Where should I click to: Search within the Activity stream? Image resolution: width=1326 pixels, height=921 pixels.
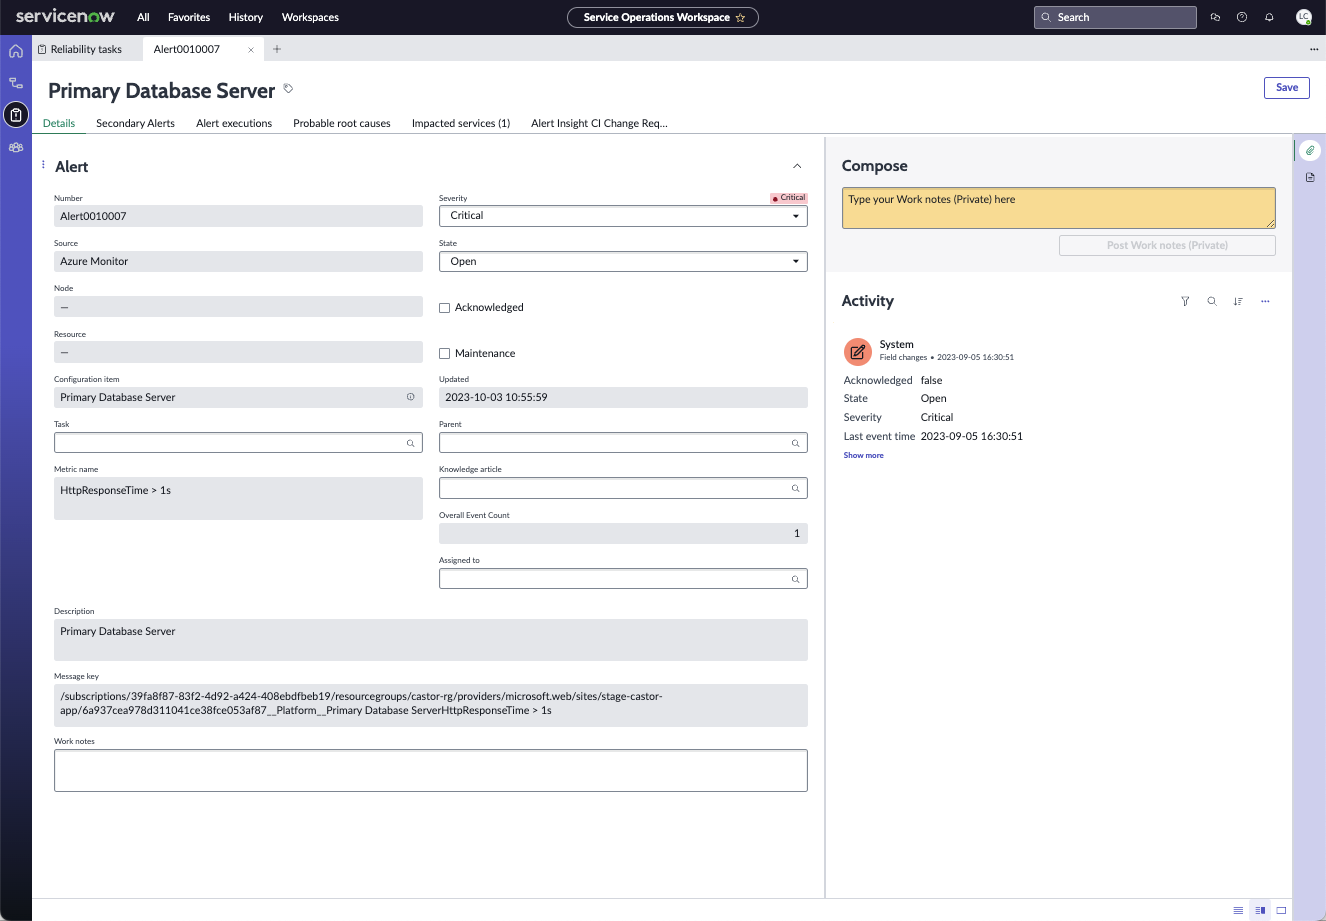[x=1212, y=301]
